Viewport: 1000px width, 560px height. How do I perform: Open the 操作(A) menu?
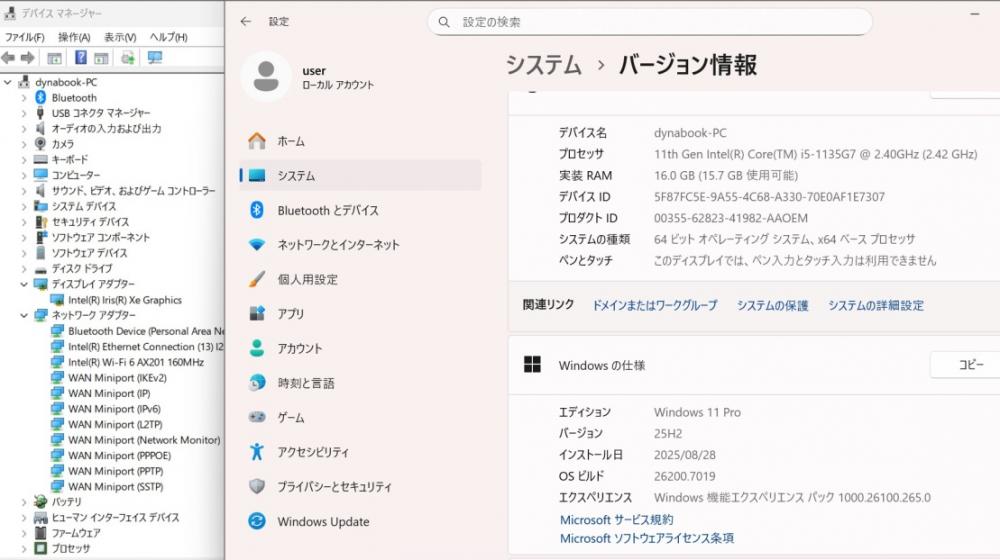[x=74, y=38]
